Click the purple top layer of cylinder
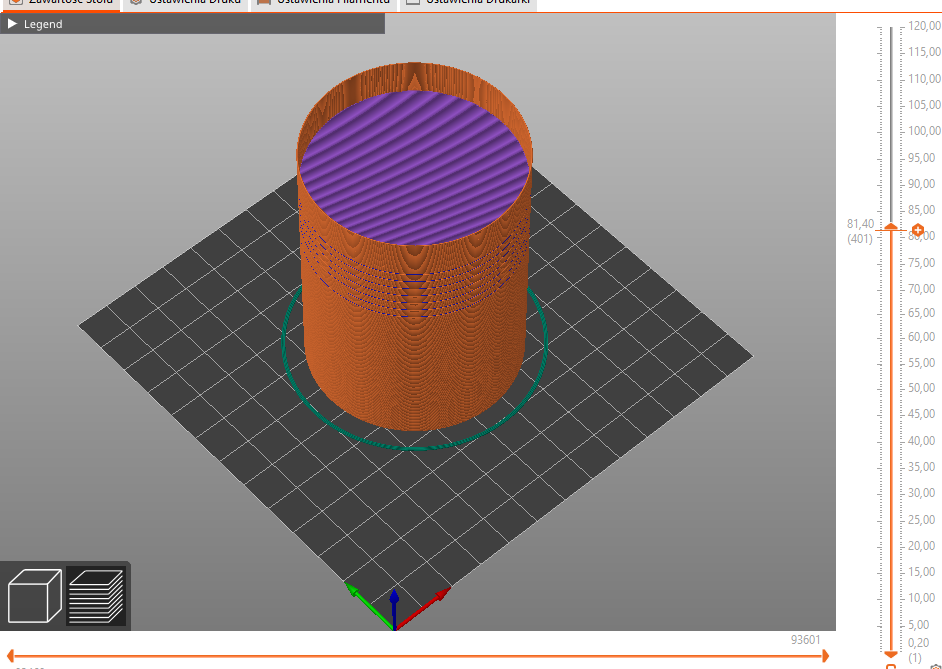Image resolution: width=942 pixels, height=669 pixels. [415, 168]
